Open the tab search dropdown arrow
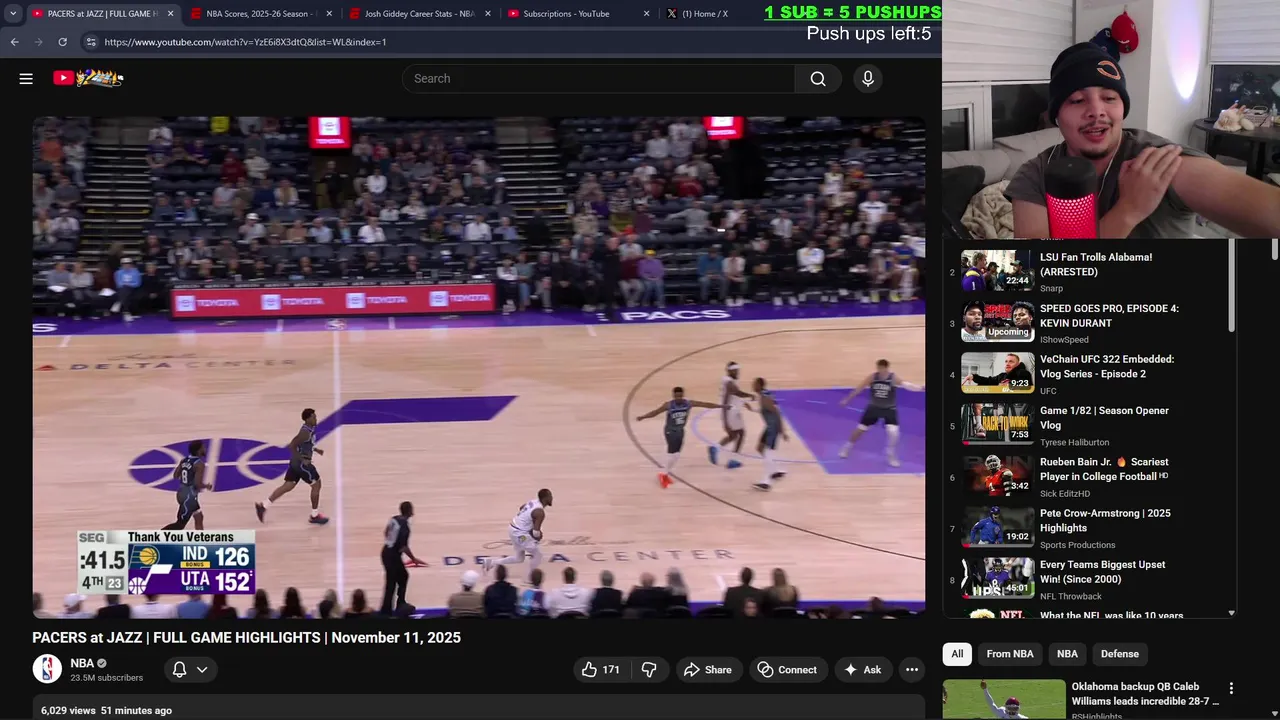The image size is (1280, 720). 12,14
